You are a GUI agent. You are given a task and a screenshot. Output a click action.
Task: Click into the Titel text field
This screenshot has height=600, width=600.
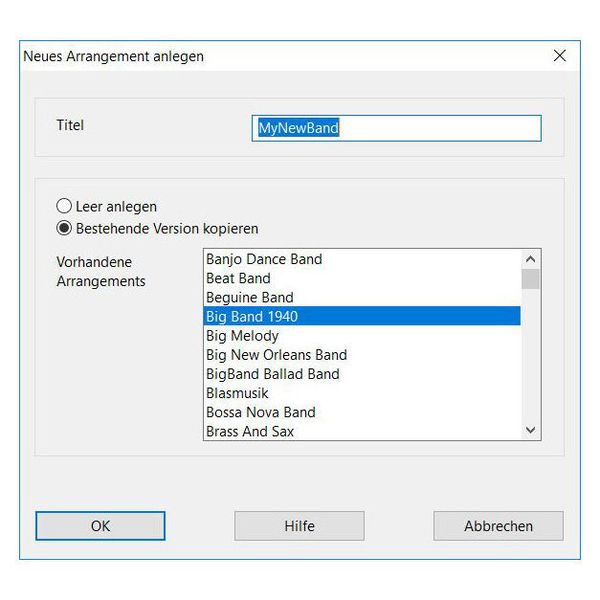point(396,128)
